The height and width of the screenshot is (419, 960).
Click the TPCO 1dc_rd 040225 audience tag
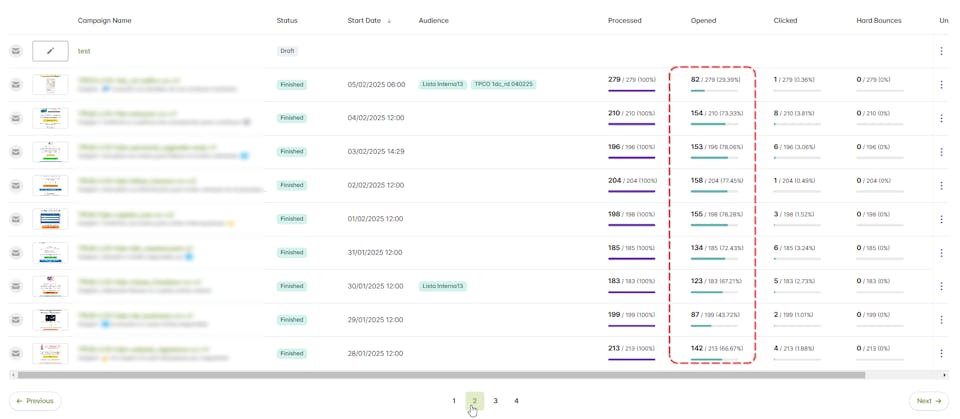503,85
